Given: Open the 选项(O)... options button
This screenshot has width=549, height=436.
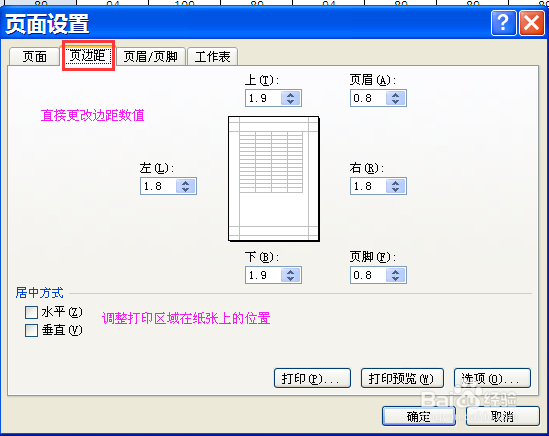Looking at the screenshot, I should point(492,378).
